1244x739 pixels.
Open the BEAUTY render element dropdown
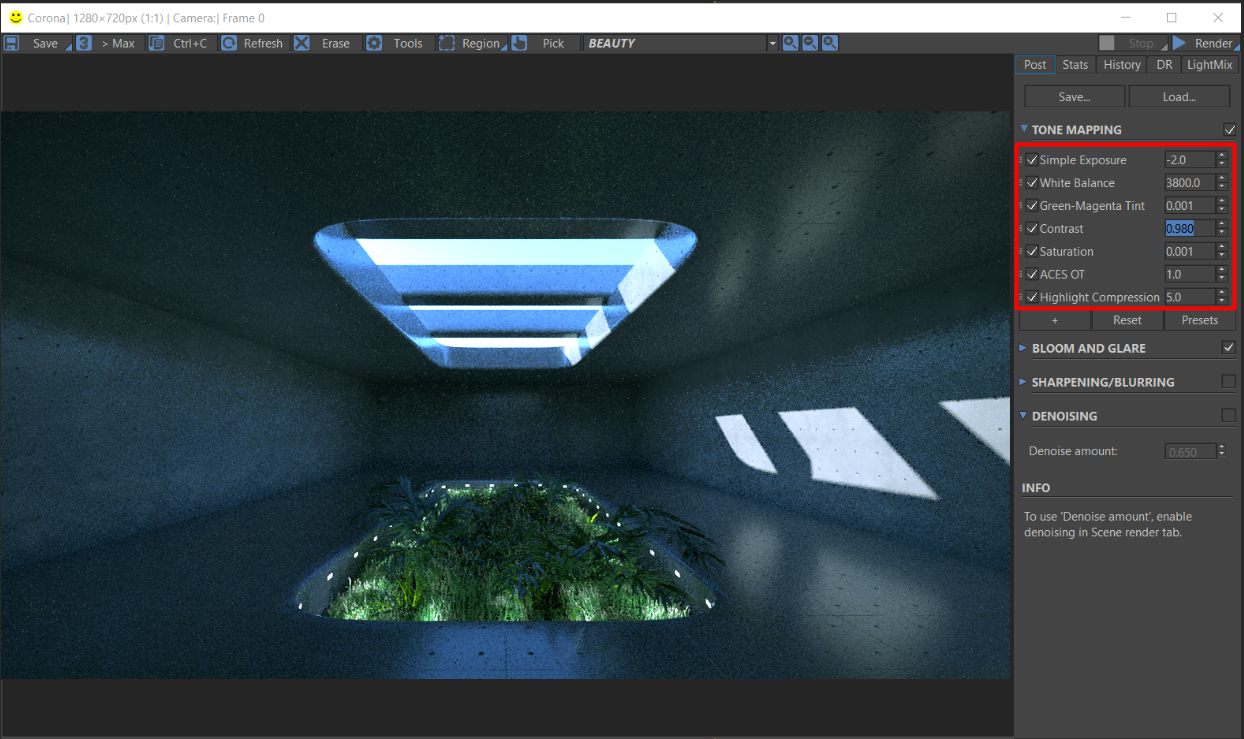point(772,43)
